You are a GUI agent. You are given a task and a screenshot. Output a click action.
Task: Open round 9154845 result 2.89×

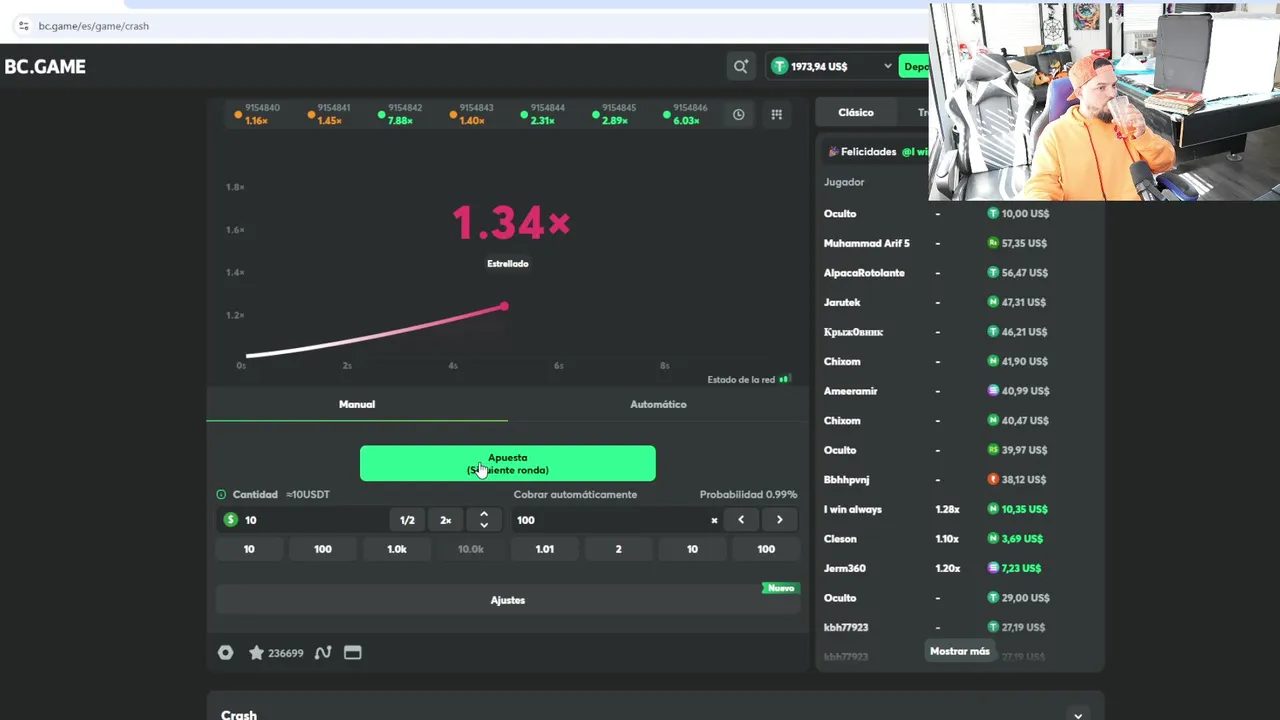[x=613, y=114]
